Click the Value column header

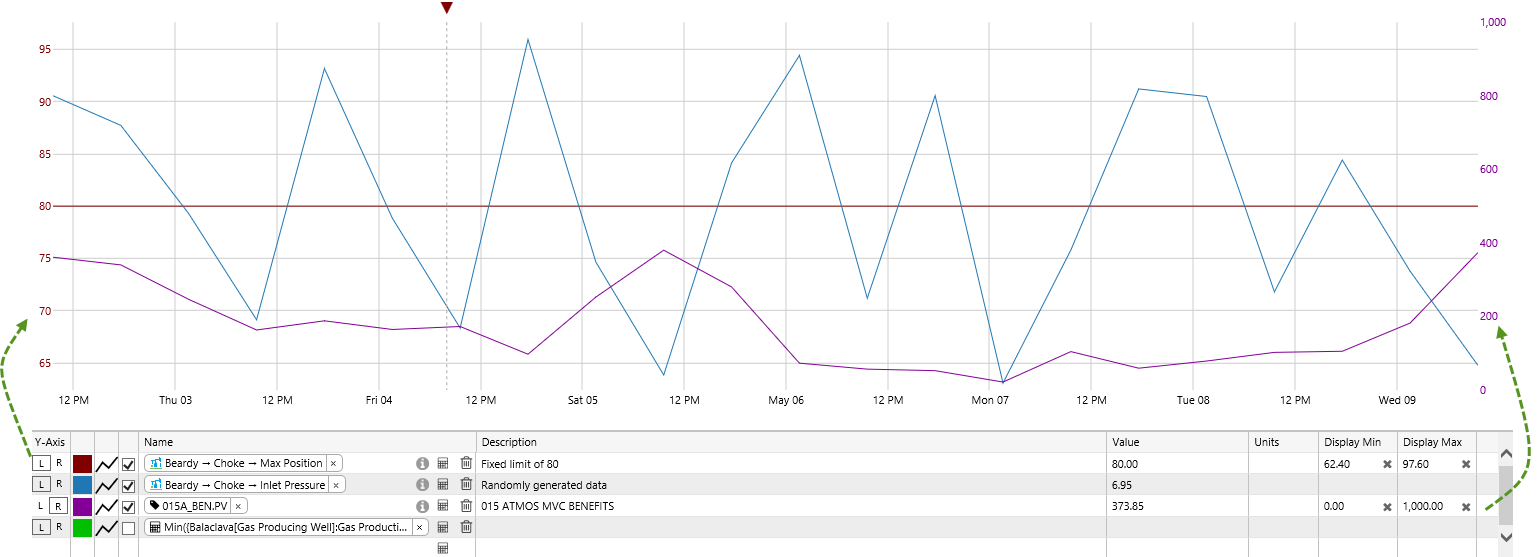coord(1177,442)
